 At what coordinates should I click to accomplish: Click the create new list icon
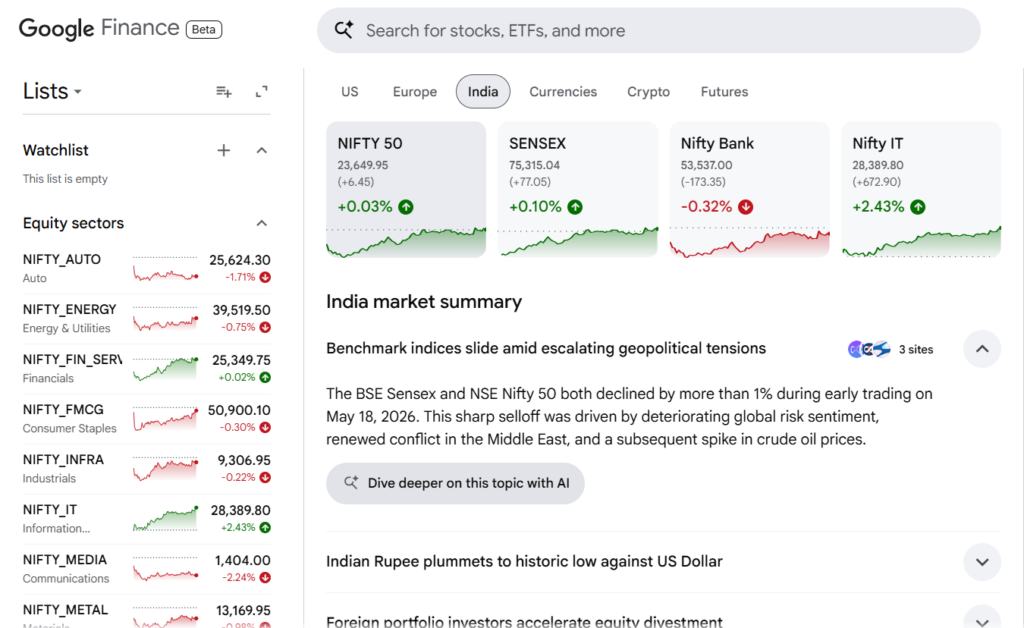(x=224, y=91)
